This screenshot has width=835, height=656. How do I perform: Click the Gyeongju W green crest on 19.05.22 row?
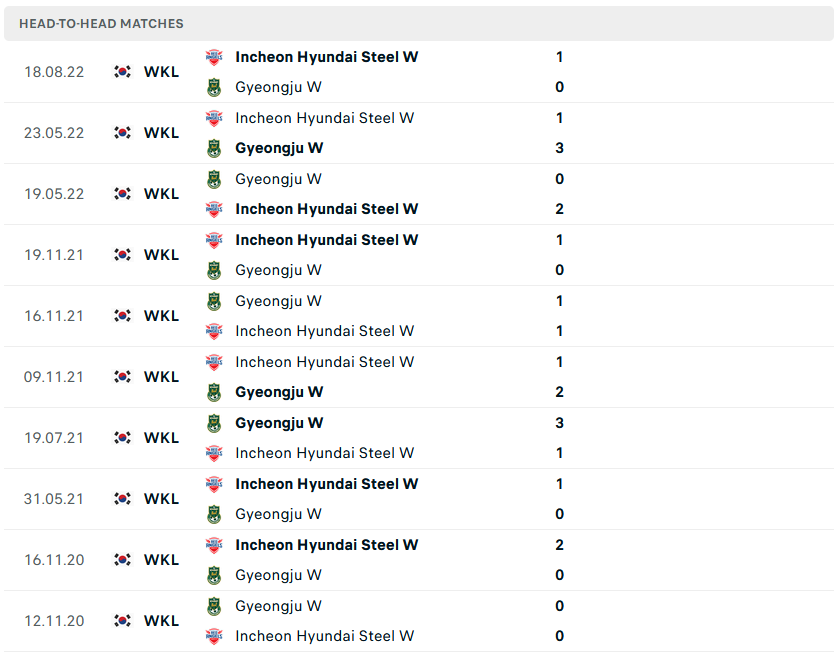(214, 178)
